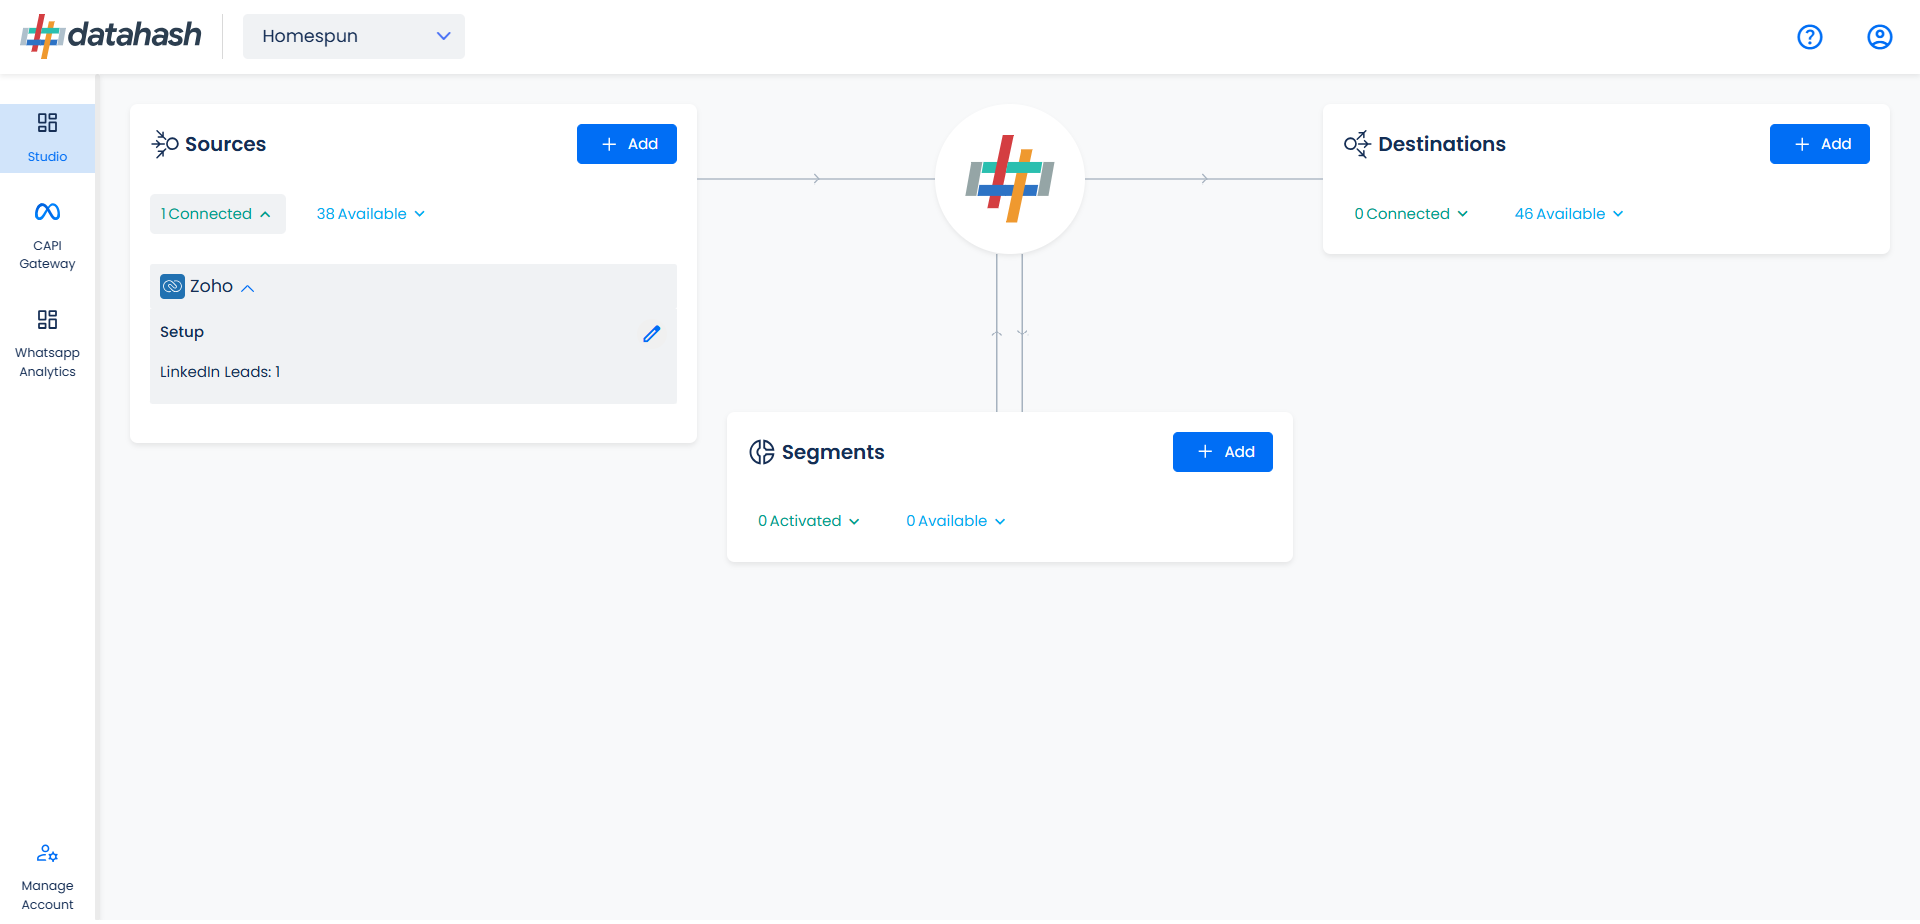Image resolution: width=1920 pixels, height=924 pixels.
Task: Select the Studio sidebar item
Action: pyautogui.click(x=47, y=138)
